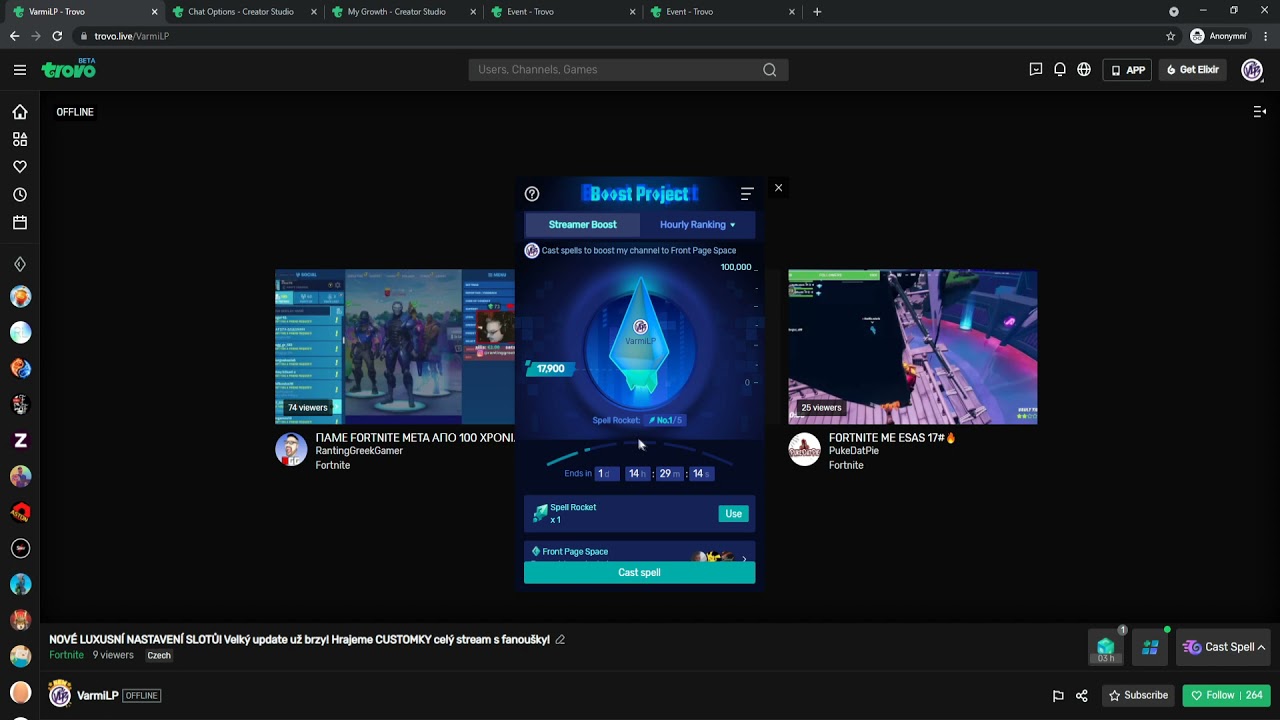Open the blue tiles widget icon
The image size is (1280, 720).
pos(1150,648)
